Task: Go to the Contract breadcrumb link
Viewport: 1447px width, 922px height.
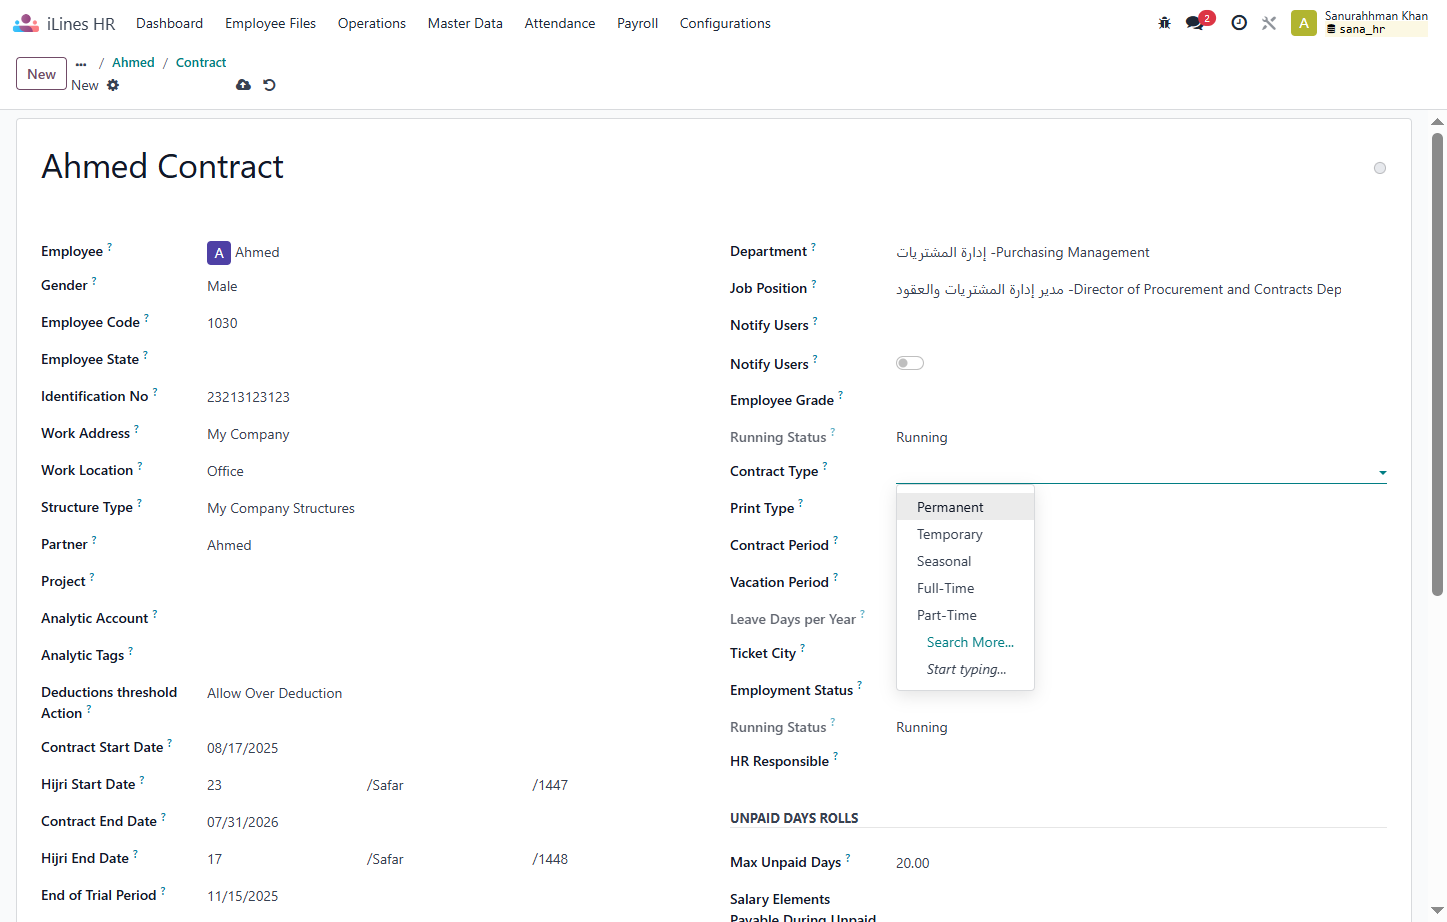Action: [201, 62]
